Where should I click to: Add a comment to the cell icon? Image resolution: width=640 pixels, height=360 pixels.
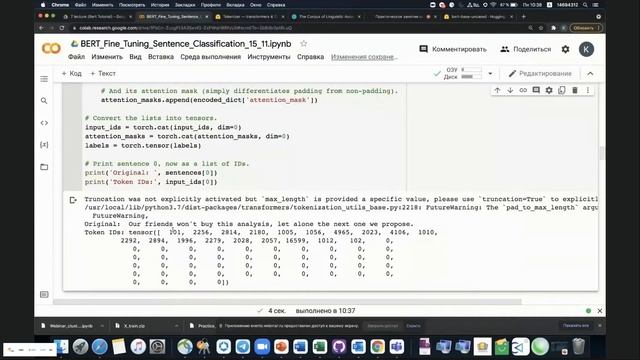click(x=536, y=90)
